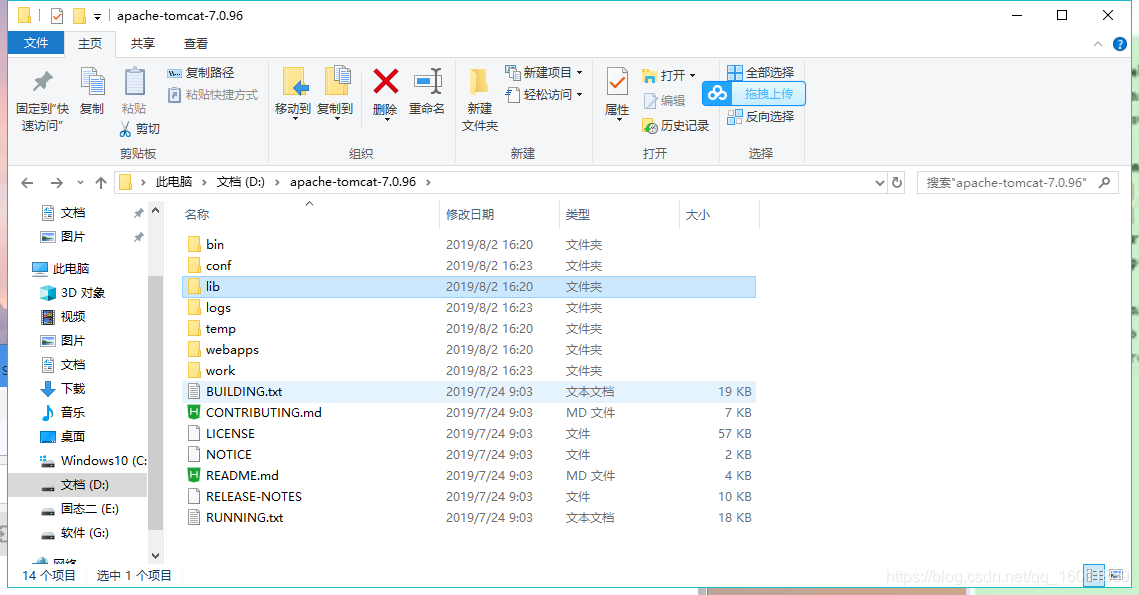
Task: Create a New folder (新建文件夹)
Action: [x=479, y=100]
